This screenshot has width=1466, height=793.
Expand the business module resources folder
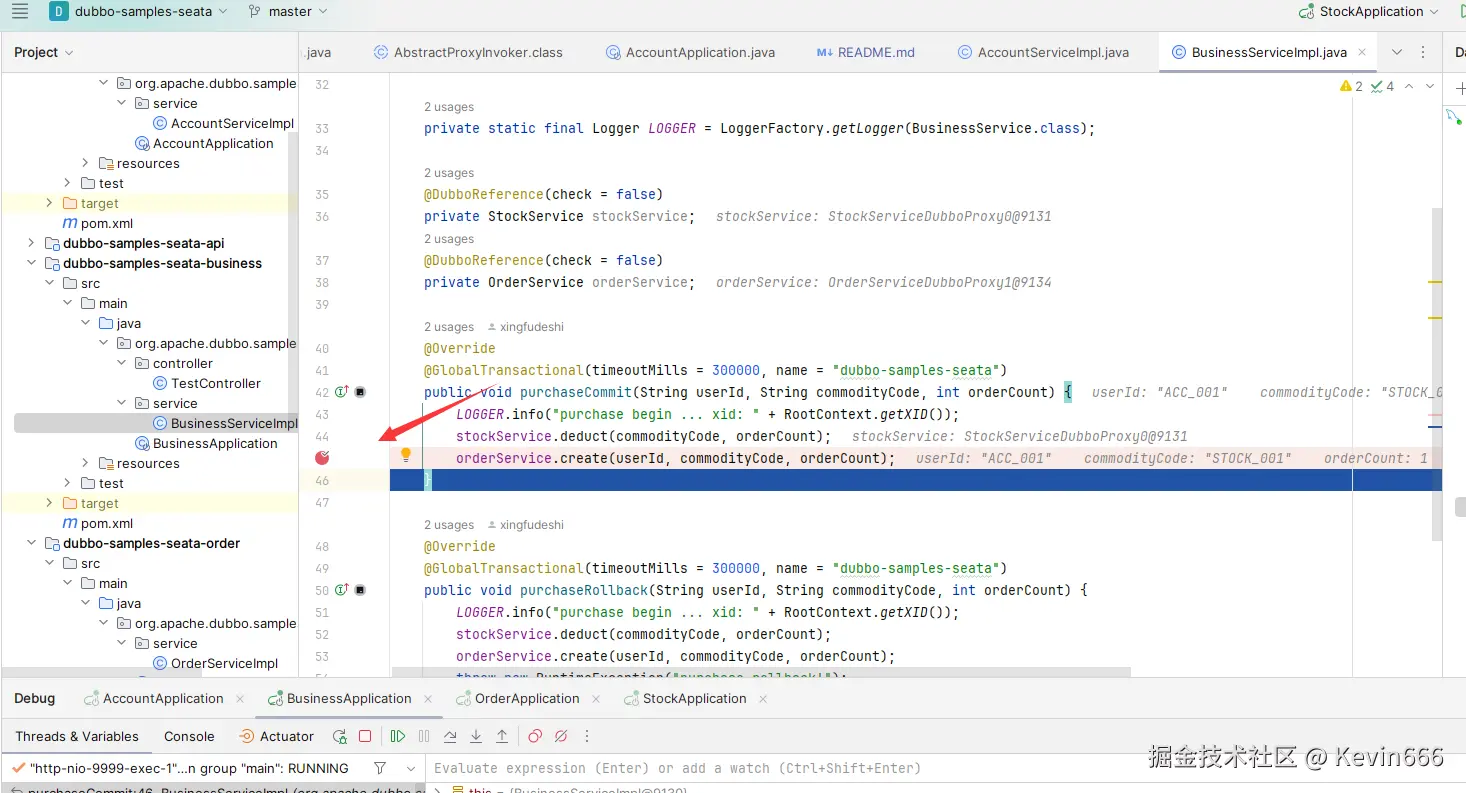[85, 463]
